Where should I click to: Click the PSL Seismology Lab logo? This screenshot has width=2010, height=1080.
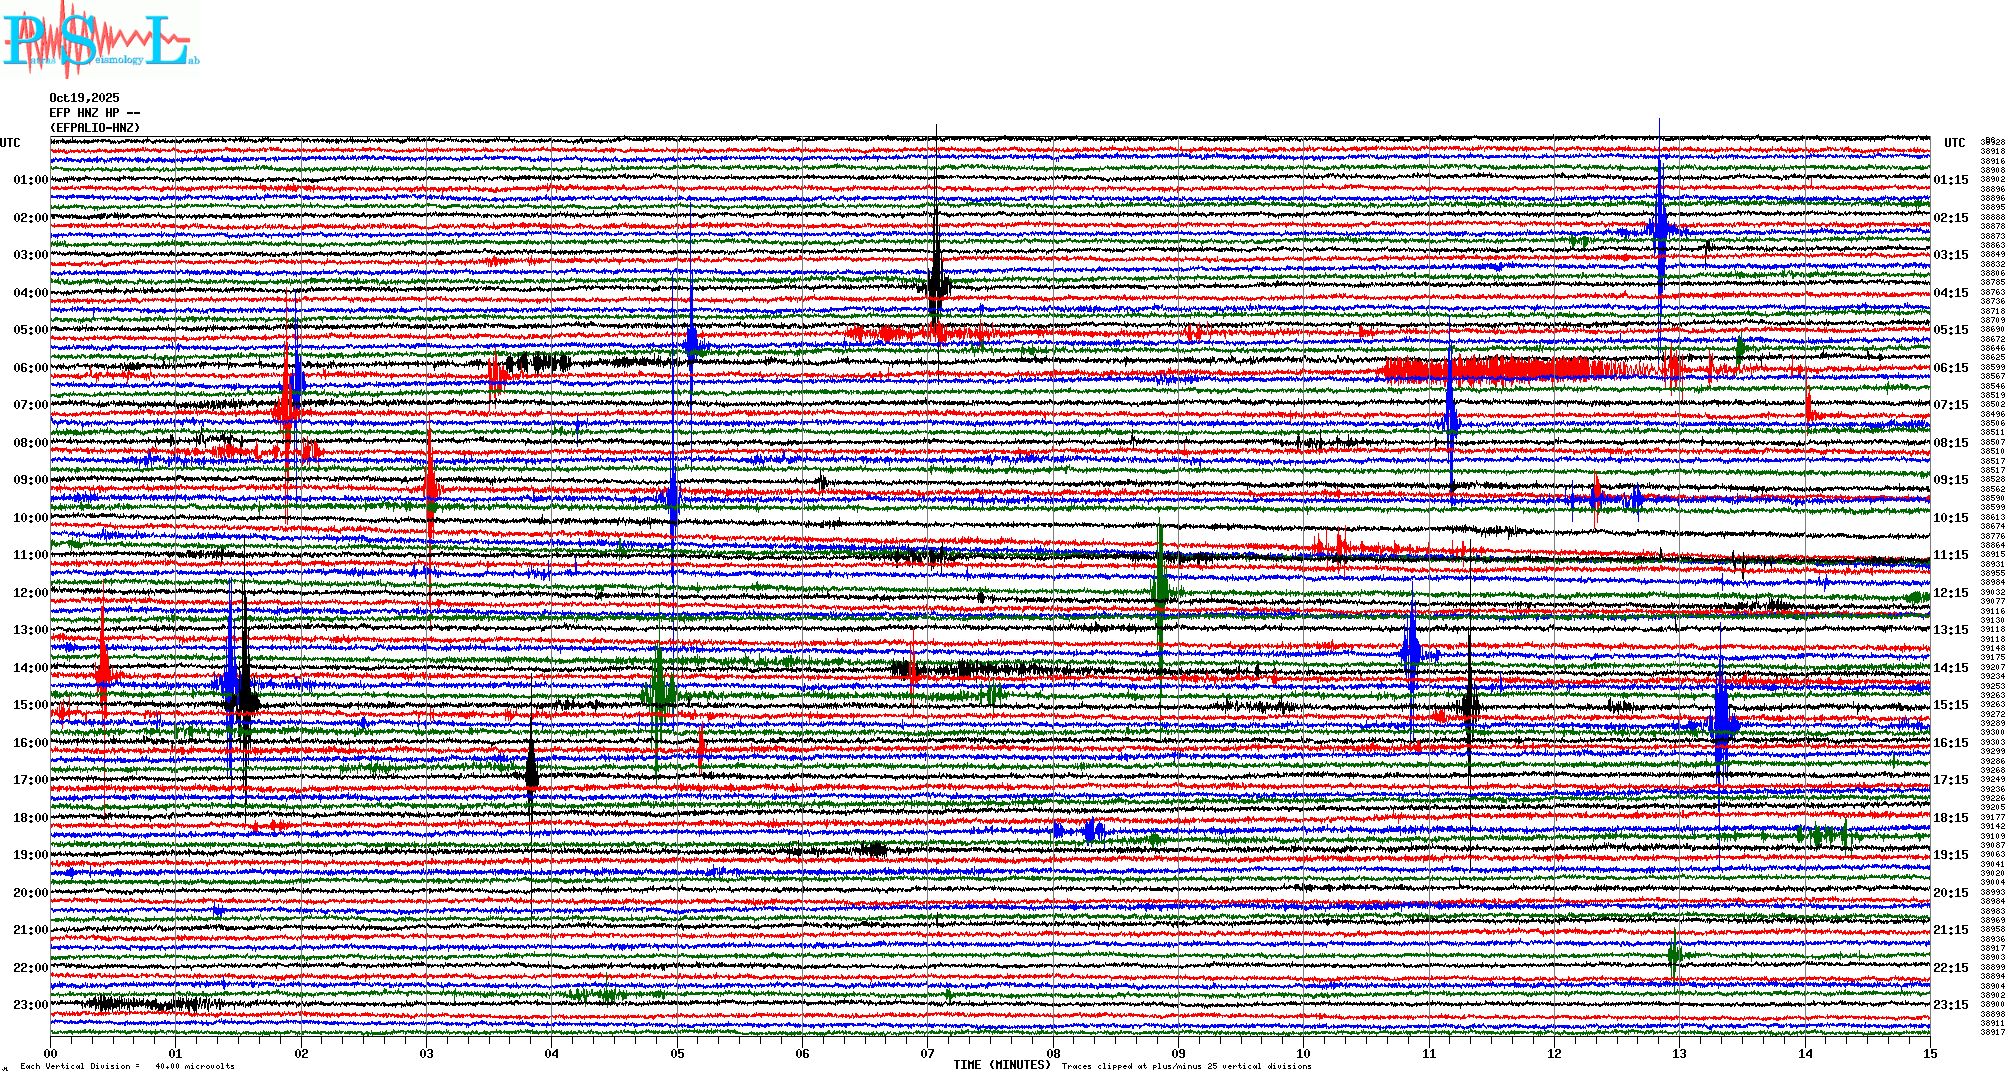[100, 42]
